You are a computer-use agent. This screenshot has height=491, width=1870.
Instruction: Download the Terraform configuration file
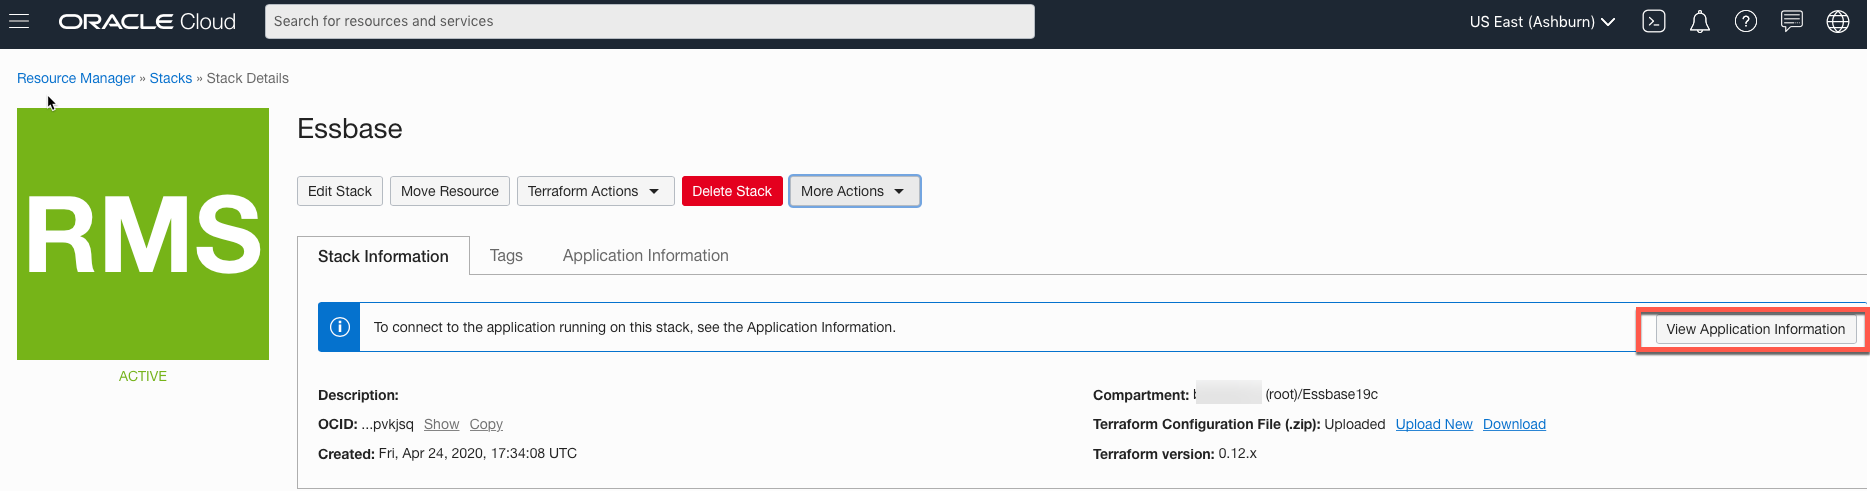[x=1514, y=424]
